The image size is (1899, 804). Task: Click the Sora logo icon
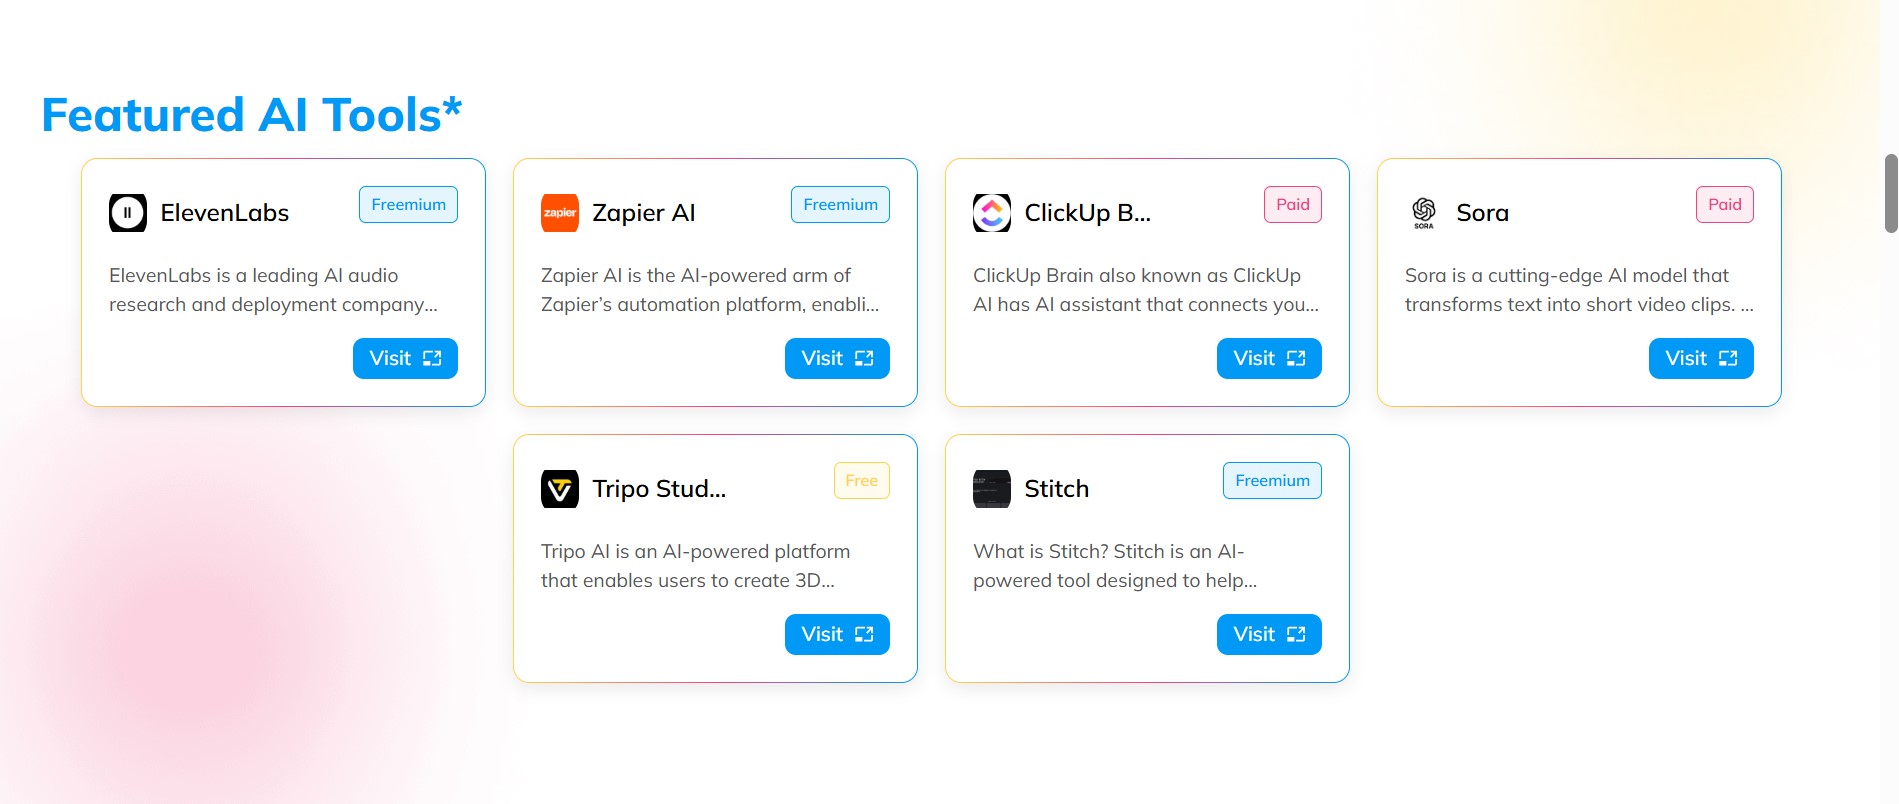coord(1423,212)
